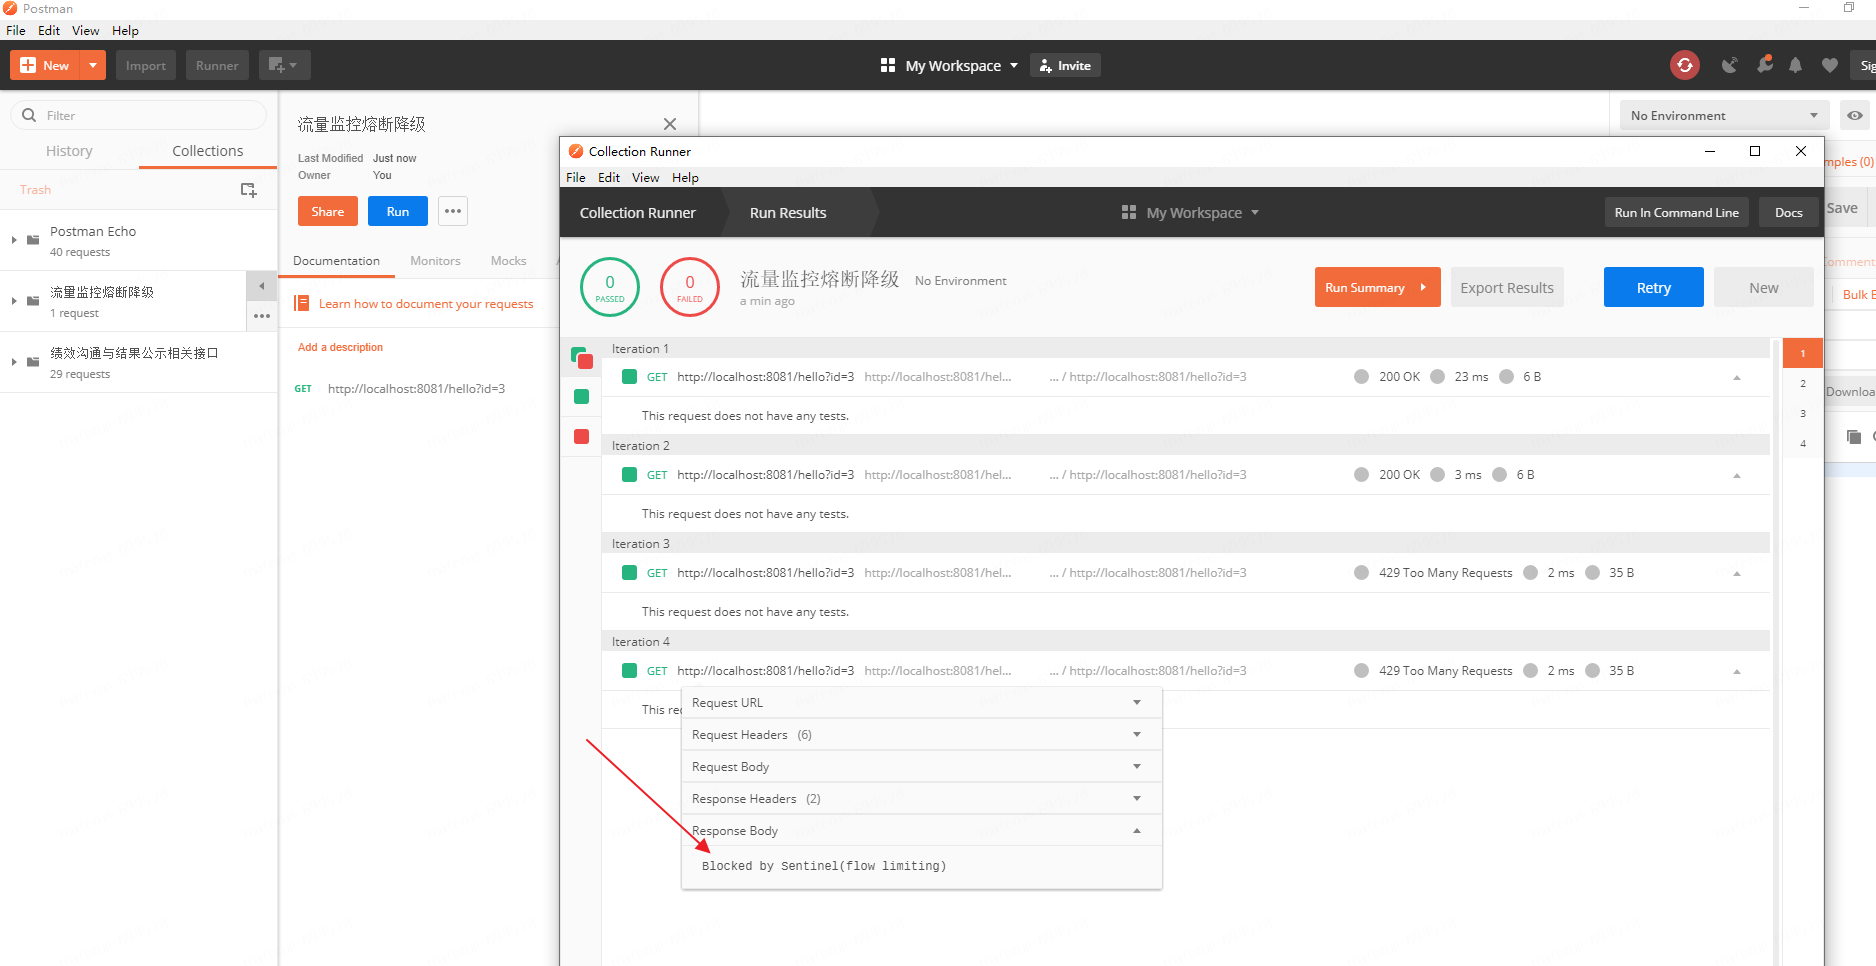Collapse Iteration 3 request tests arrow

pyautogui.click(x=1737, y=573)
